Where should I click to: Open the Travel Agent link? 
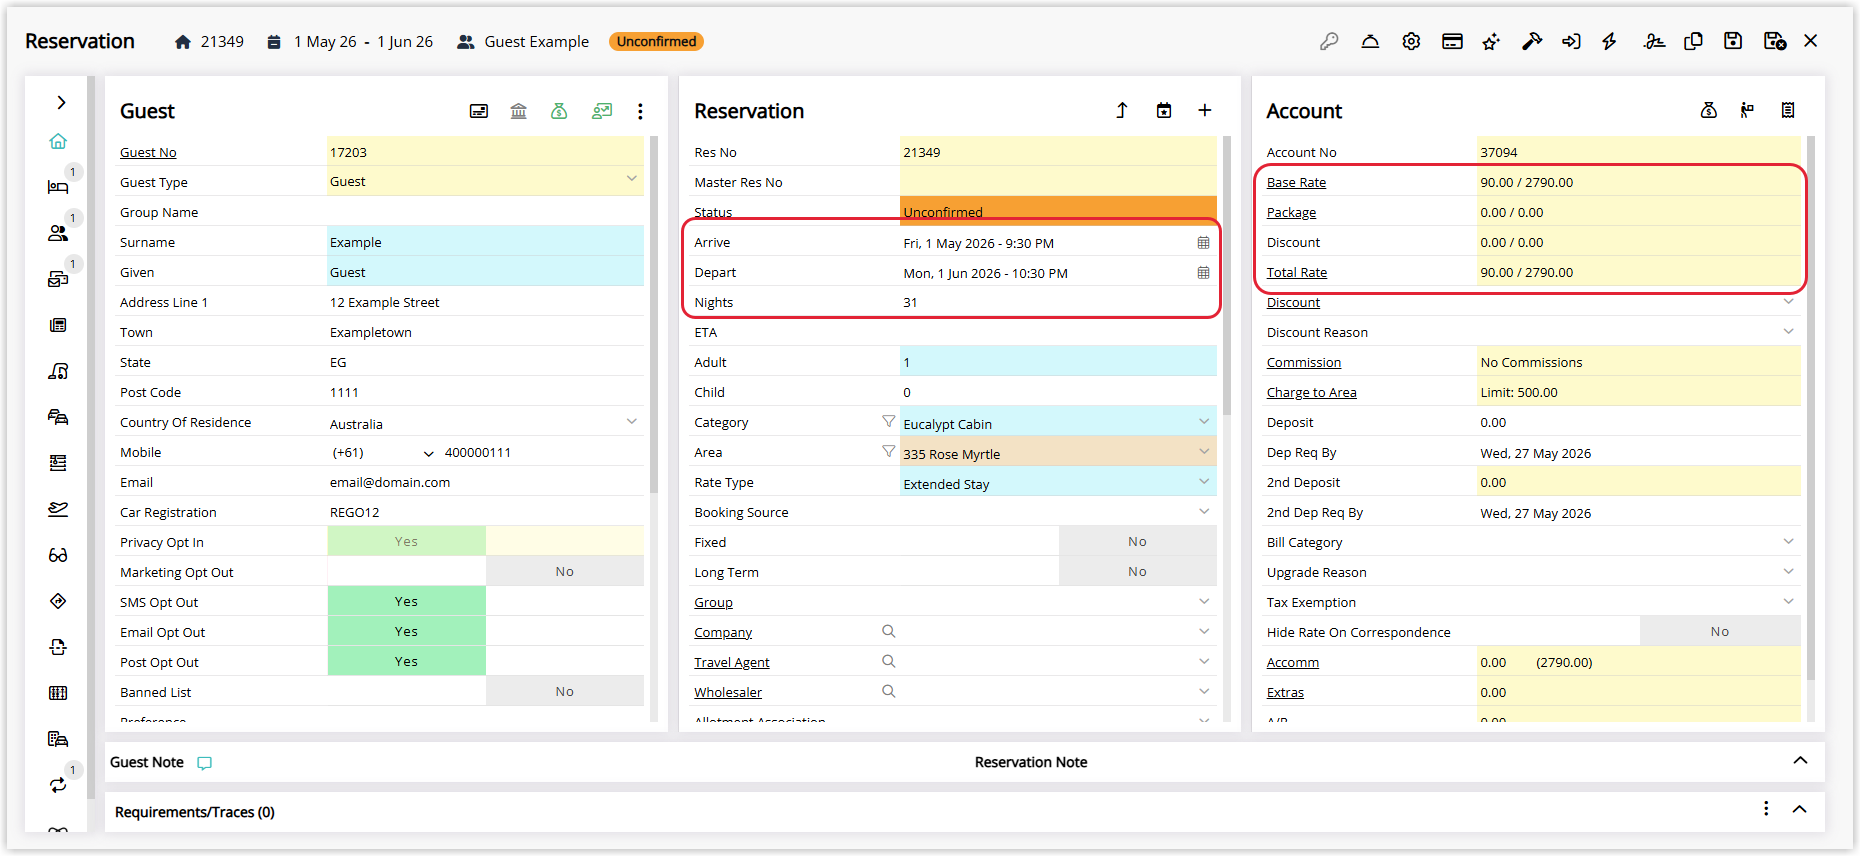732,662
